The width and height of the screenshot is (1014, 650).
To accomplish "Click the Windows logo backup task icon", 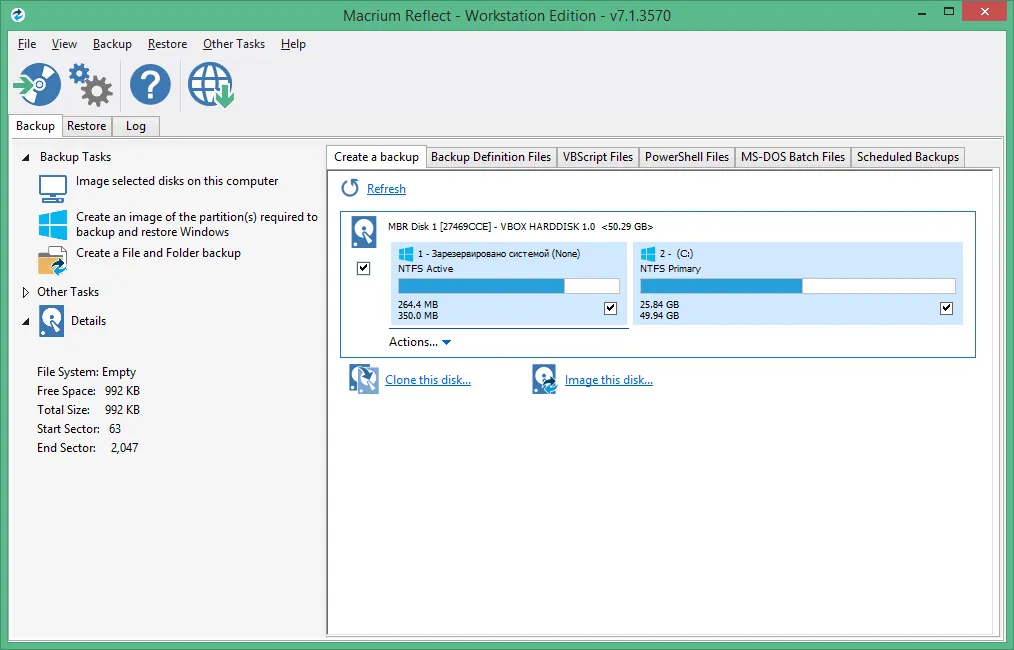I will (52, 224).
